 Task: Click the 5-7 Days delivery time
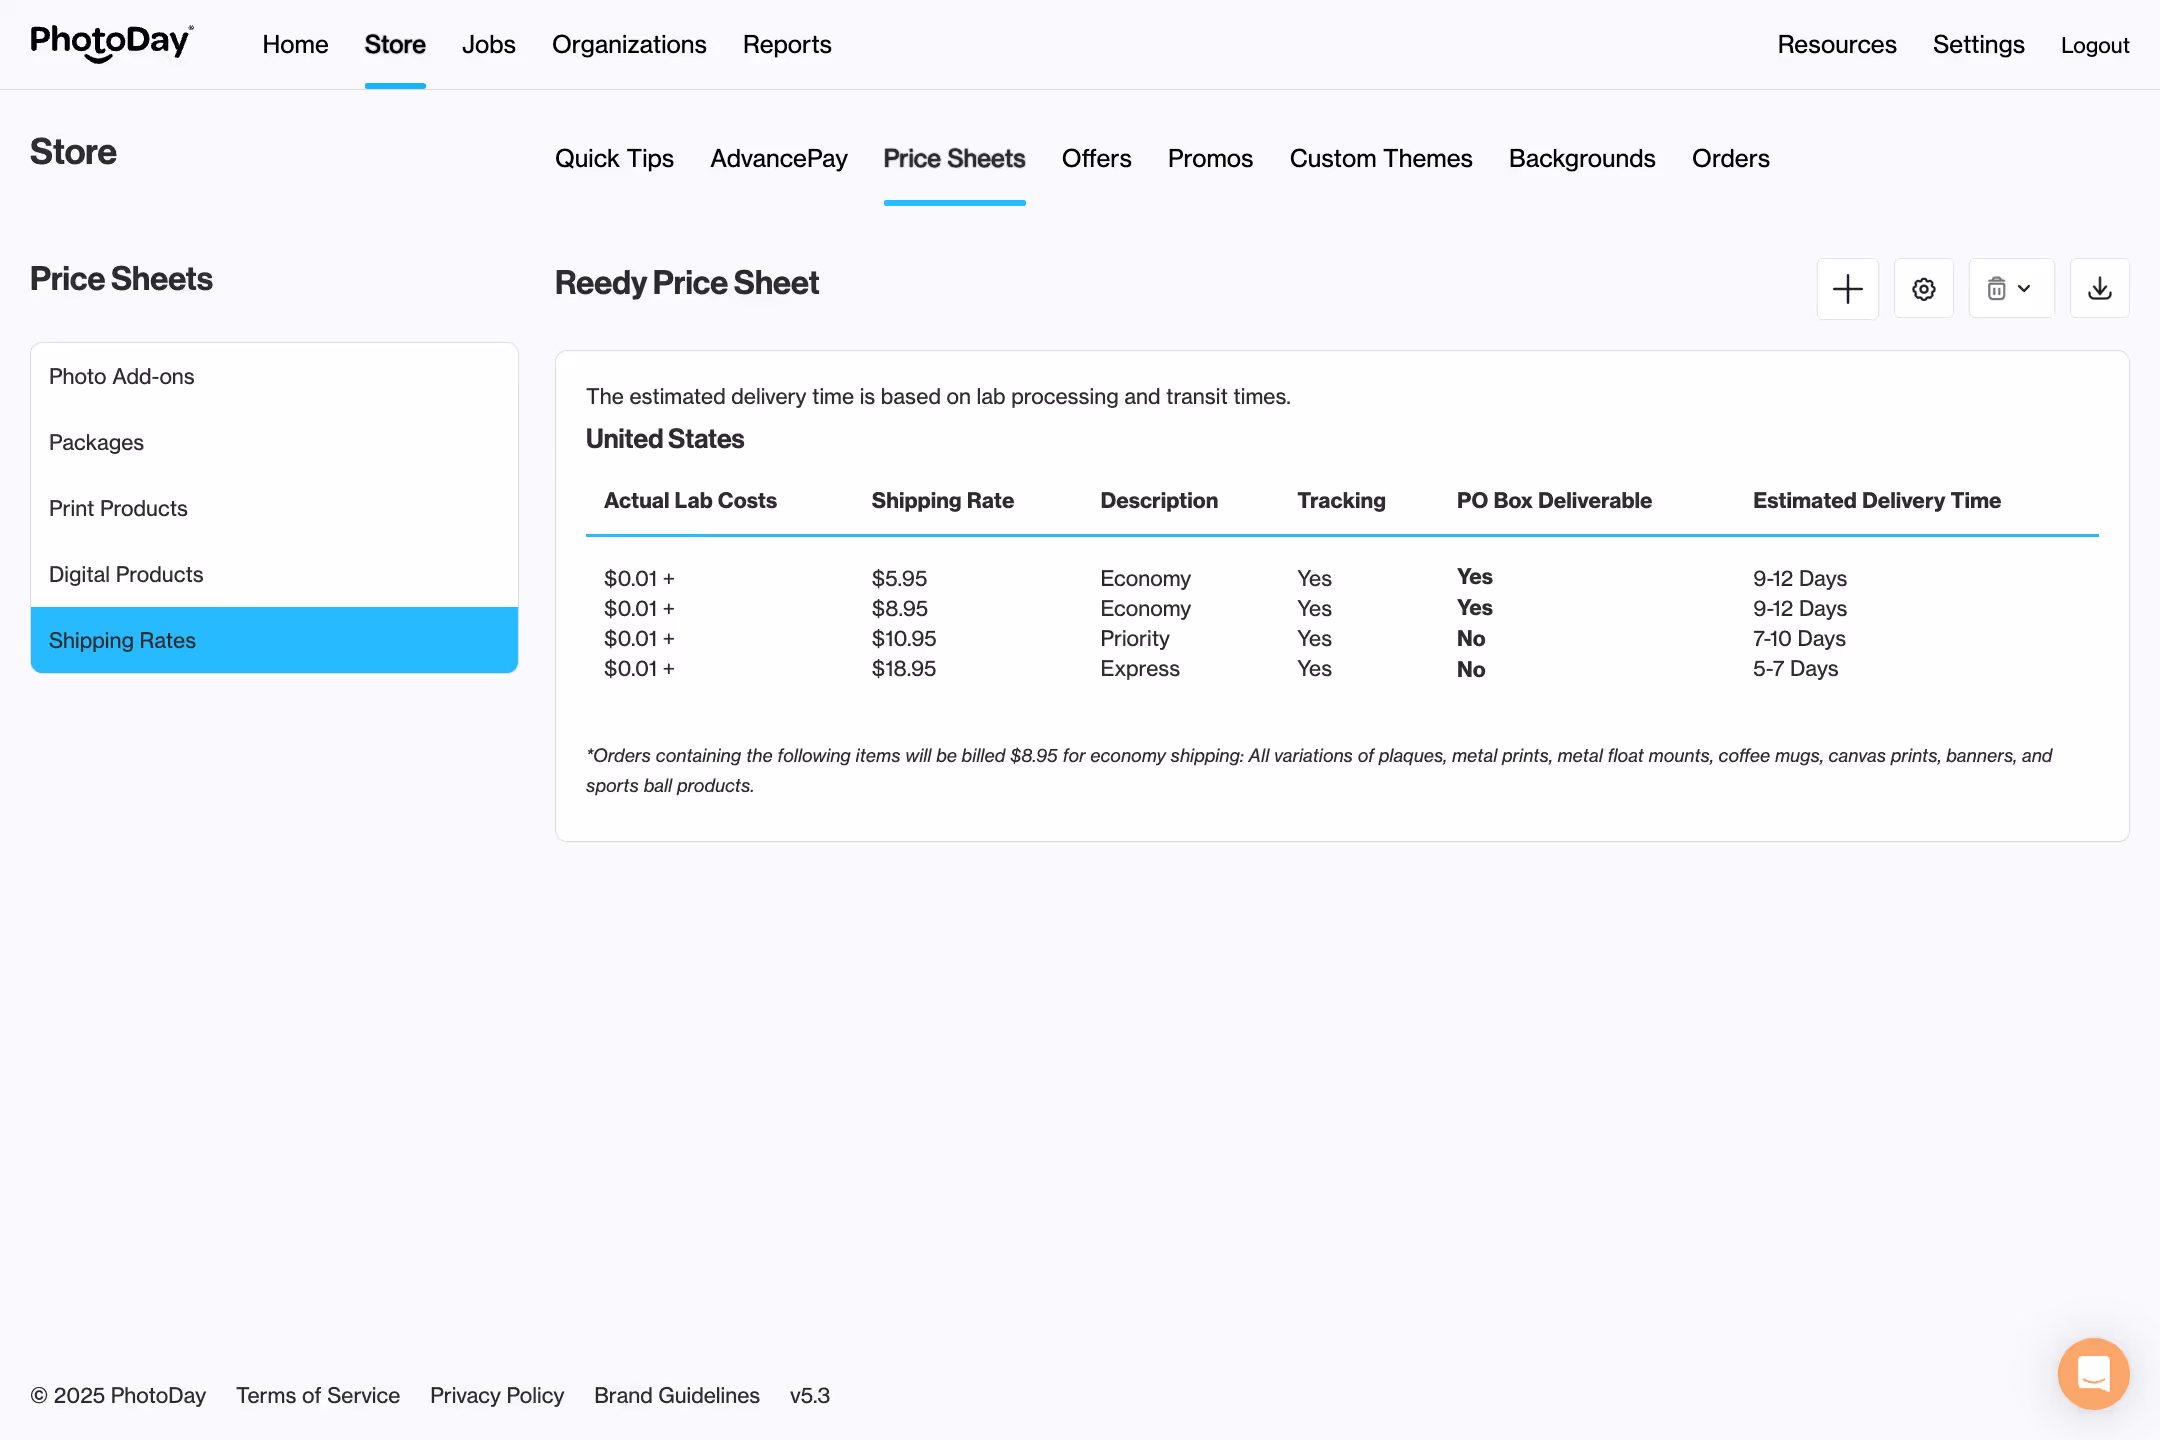1795,668
